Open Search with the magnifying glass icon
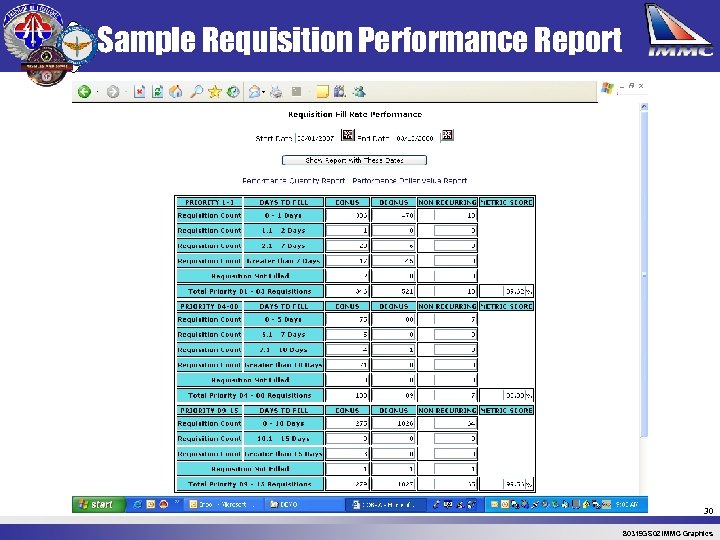The image size is (720, 540). 197,92
